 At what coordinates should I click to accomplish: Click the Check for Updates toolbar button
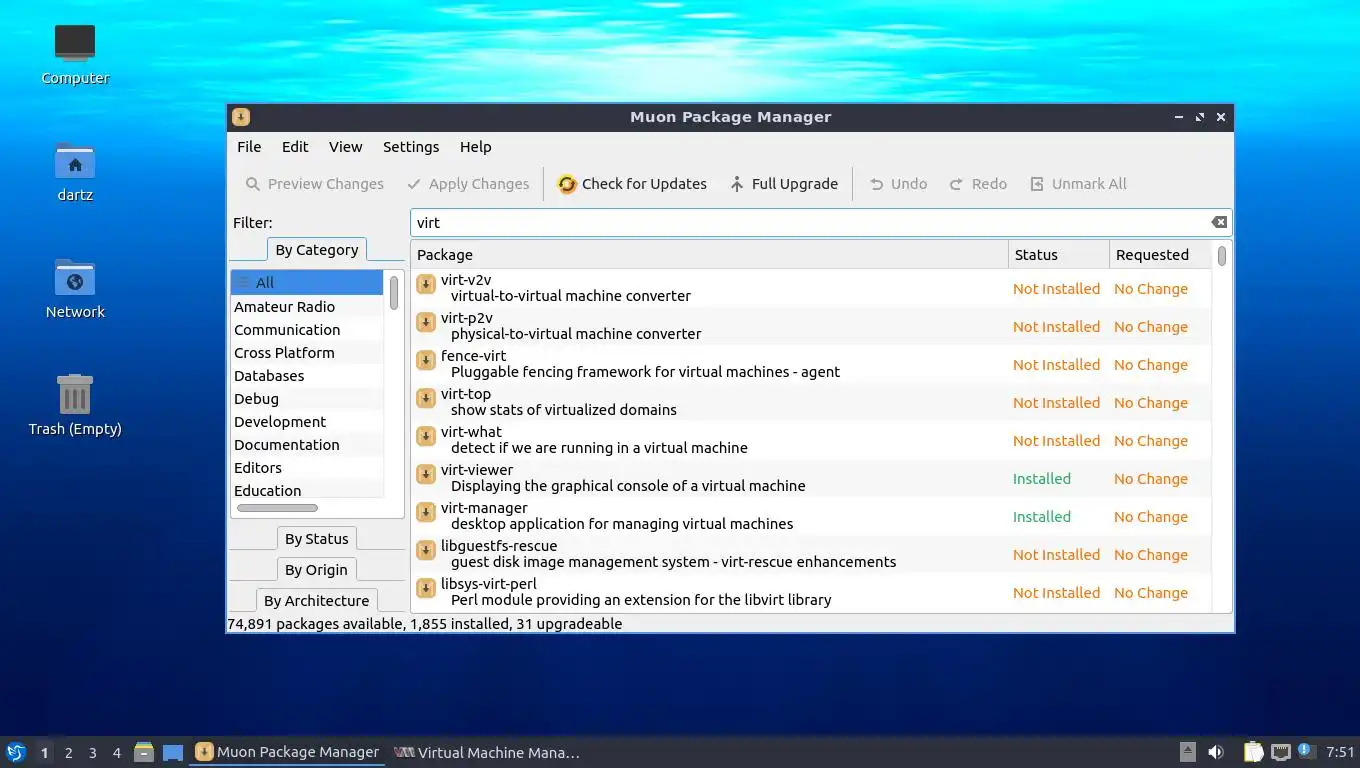pyautogui.click(x=632, y=184)
